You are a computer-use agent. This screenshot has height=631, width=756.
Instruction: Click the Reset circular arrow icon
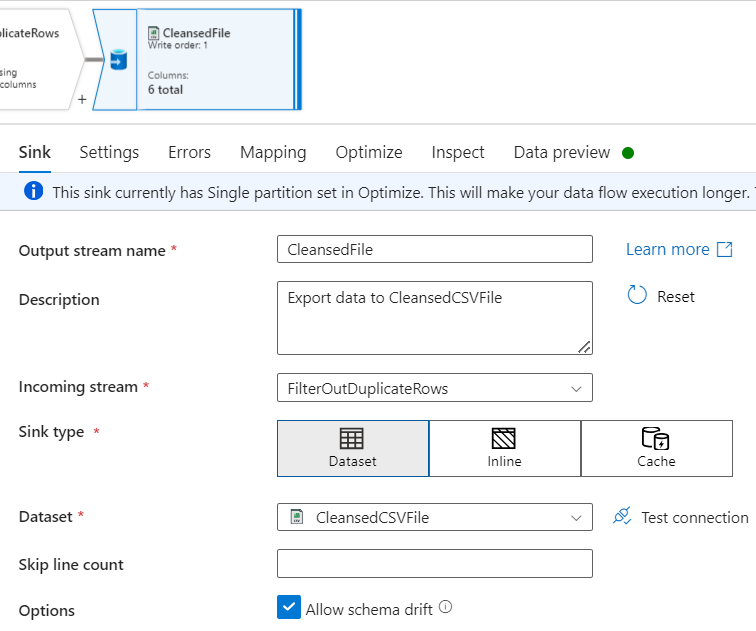pos(637,295)
